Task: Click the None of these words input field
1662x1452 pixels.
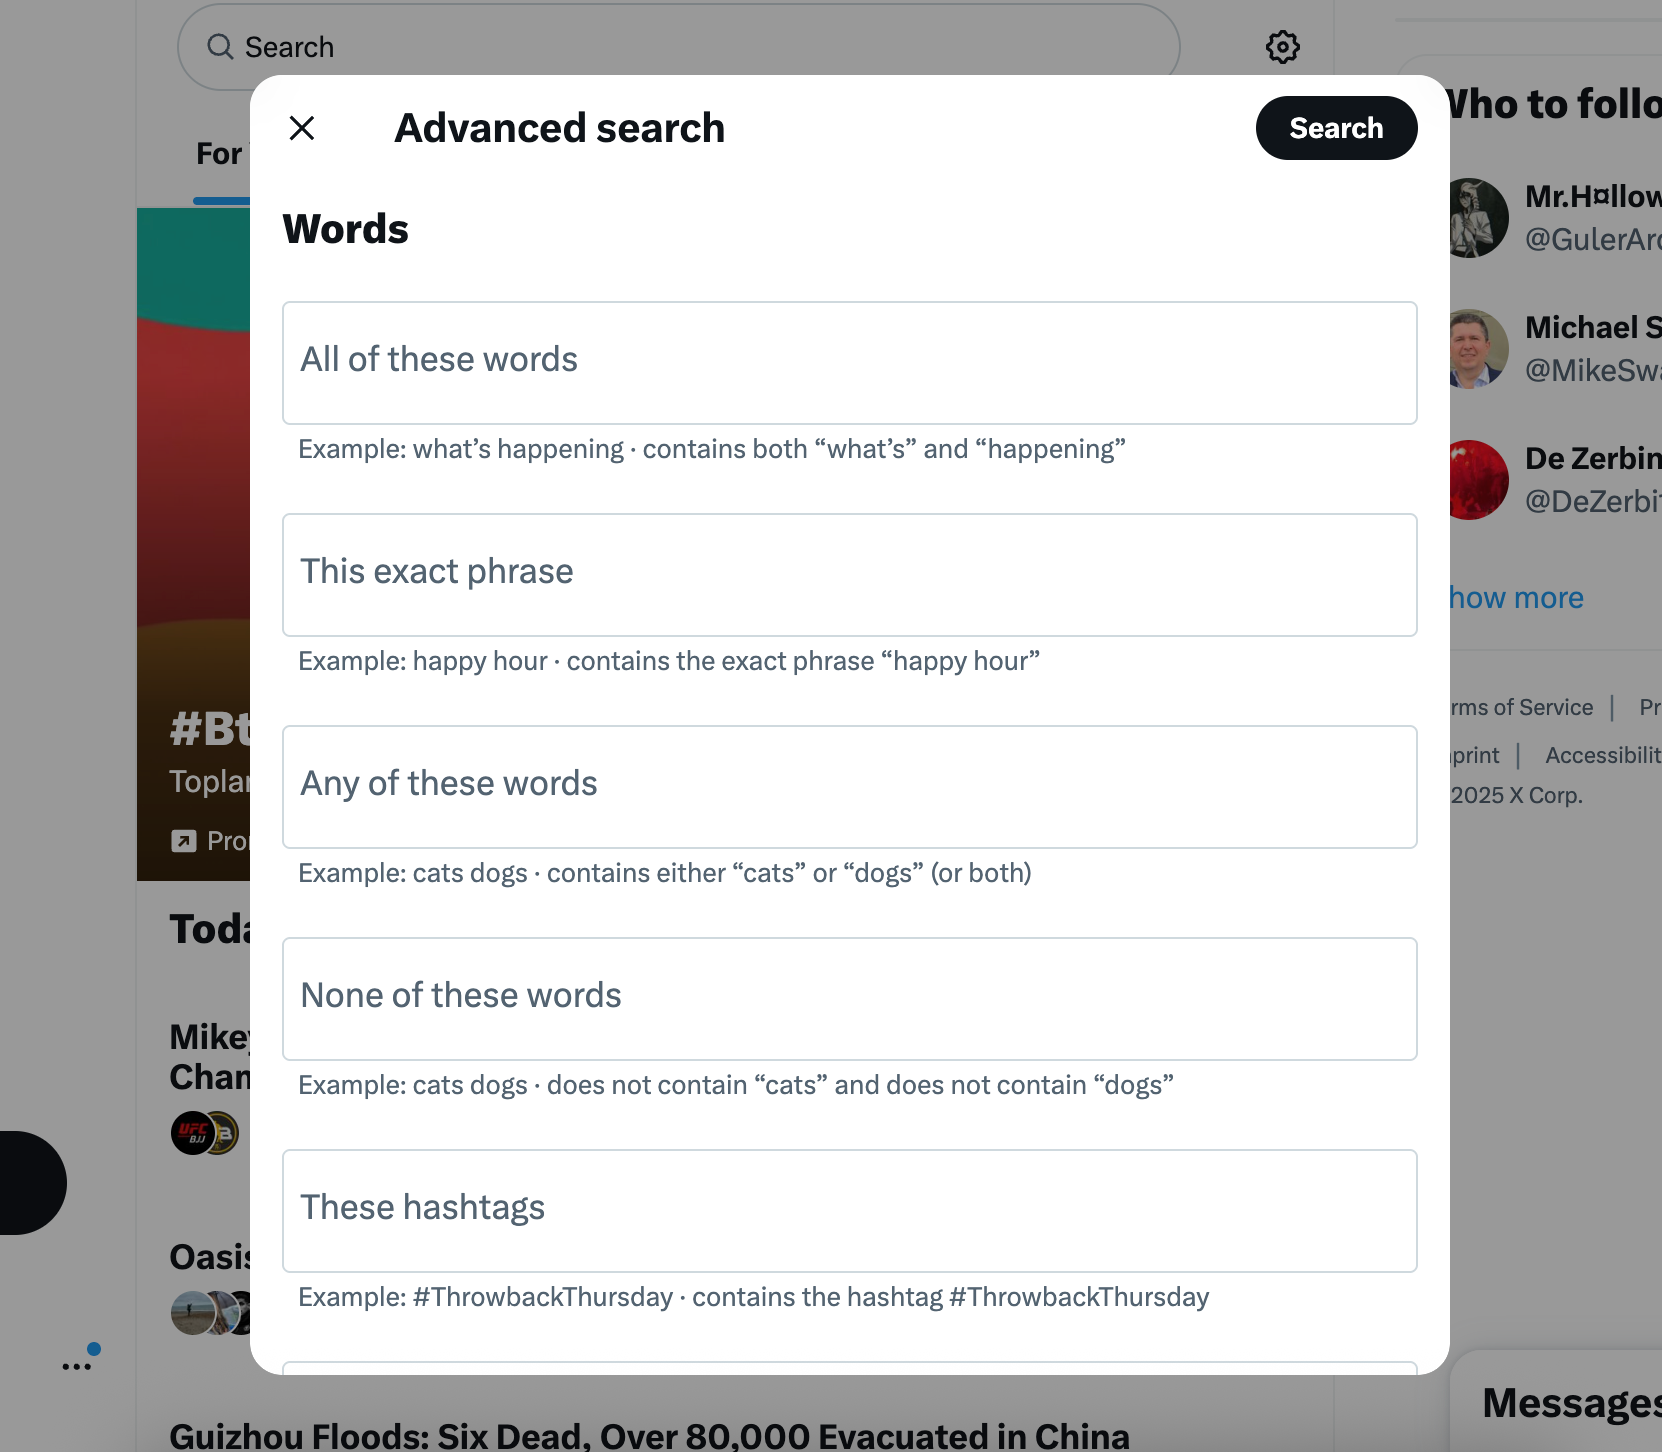Action: click(x=849, y=998)
